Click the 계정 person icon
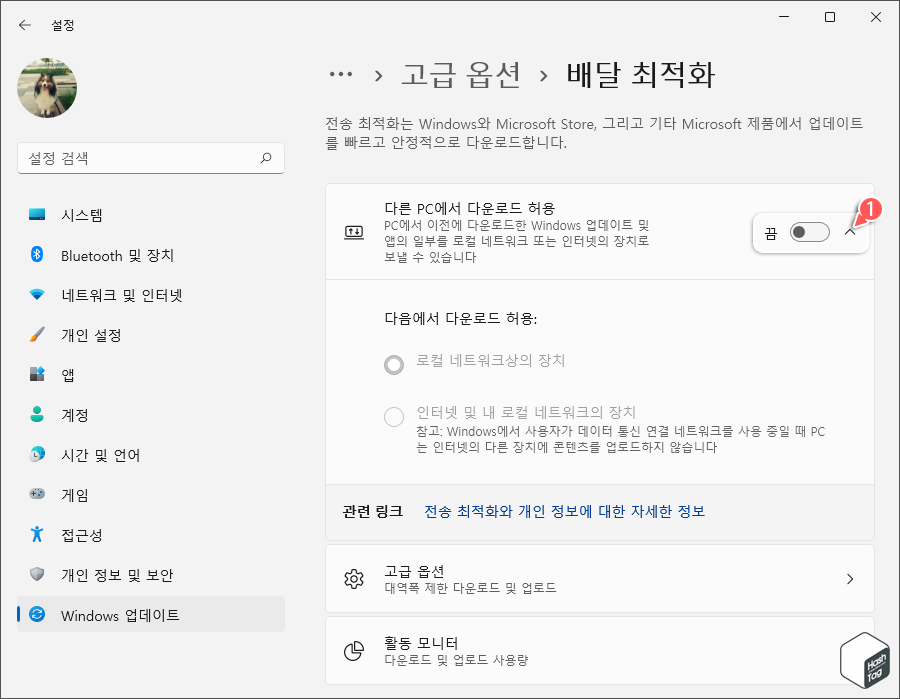 [37, 414]
